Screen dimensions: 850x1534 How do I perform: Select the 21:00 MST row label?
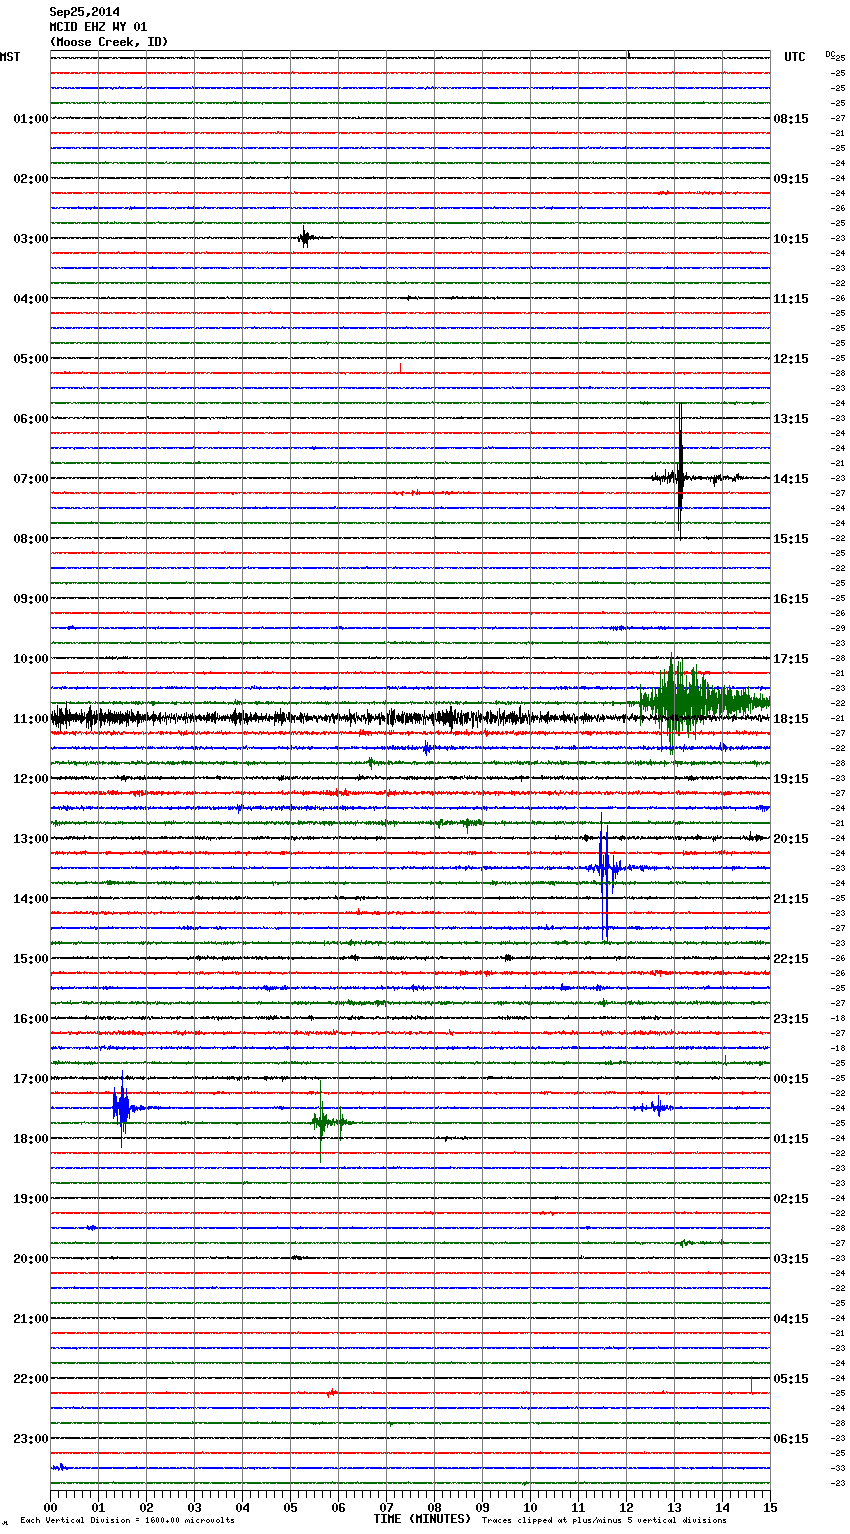pos(30,1319)
